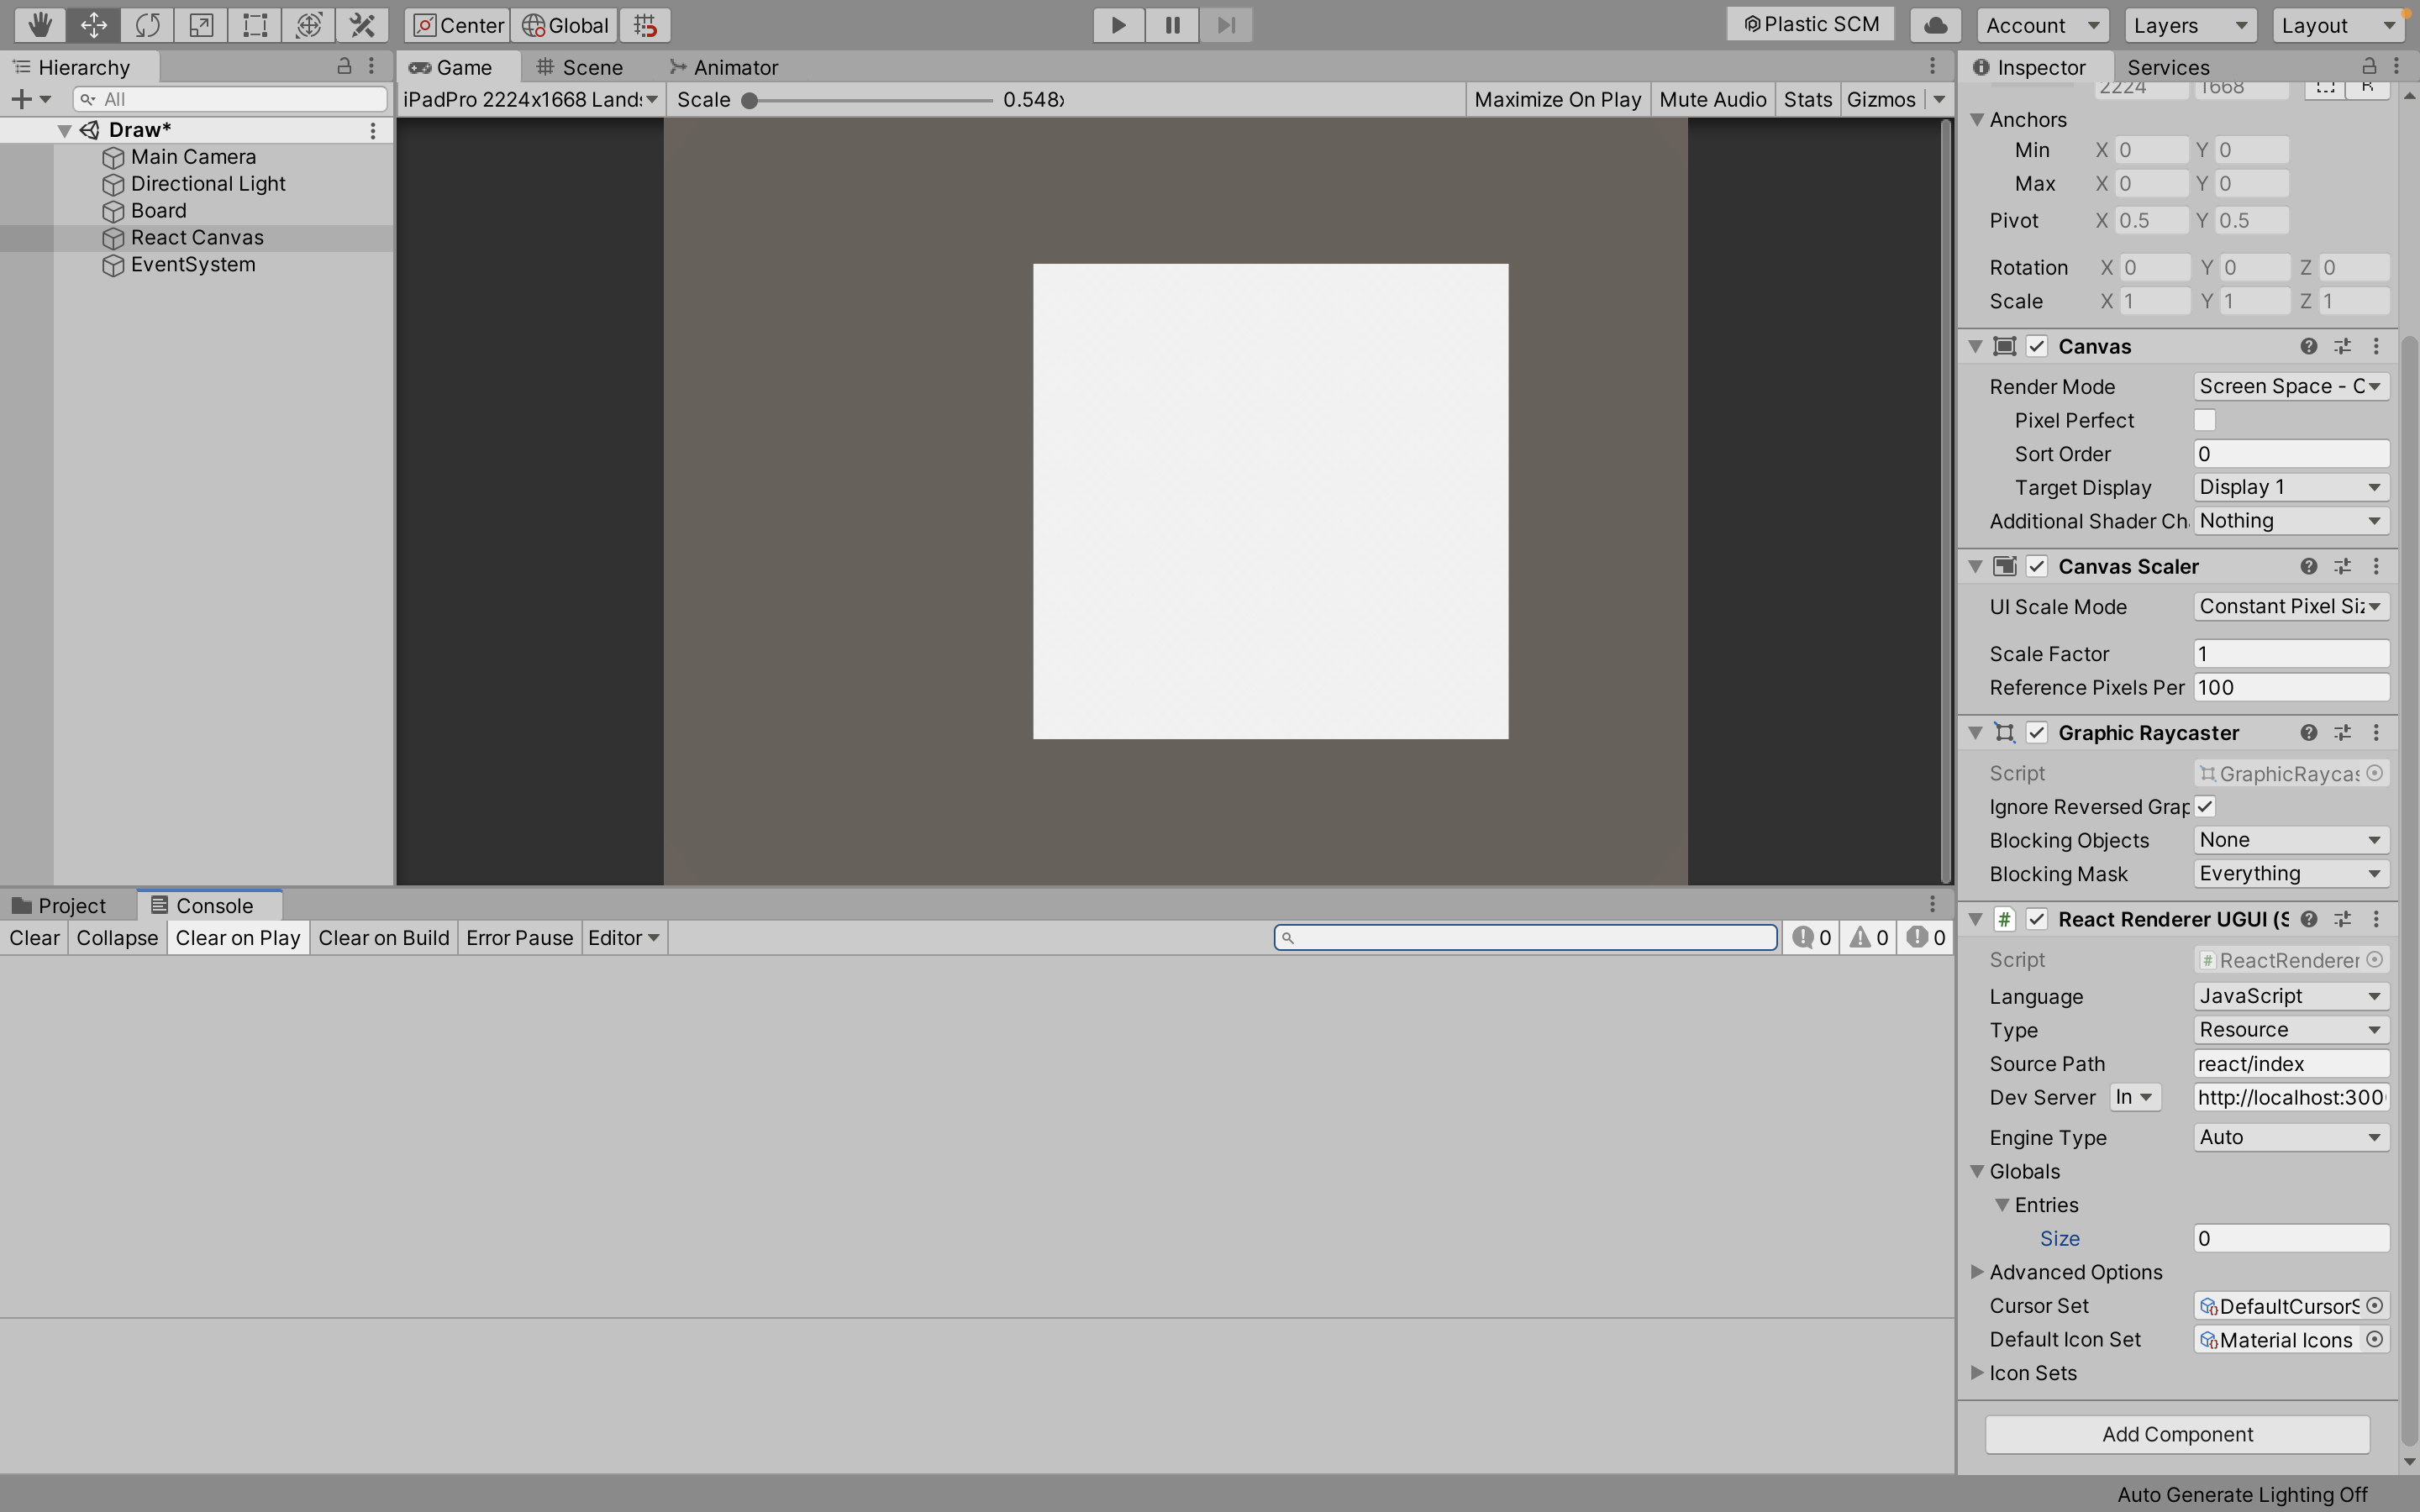
Task: Select the Rect transform tool
Action: (255, 25)
